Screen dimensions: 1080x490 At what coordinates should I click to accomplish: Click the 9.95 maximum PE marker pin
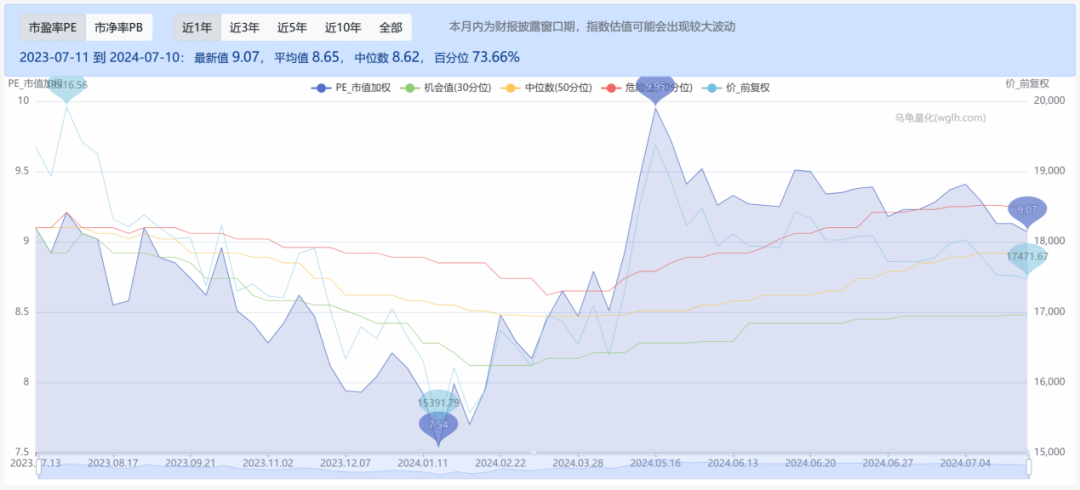coord(656,89)
